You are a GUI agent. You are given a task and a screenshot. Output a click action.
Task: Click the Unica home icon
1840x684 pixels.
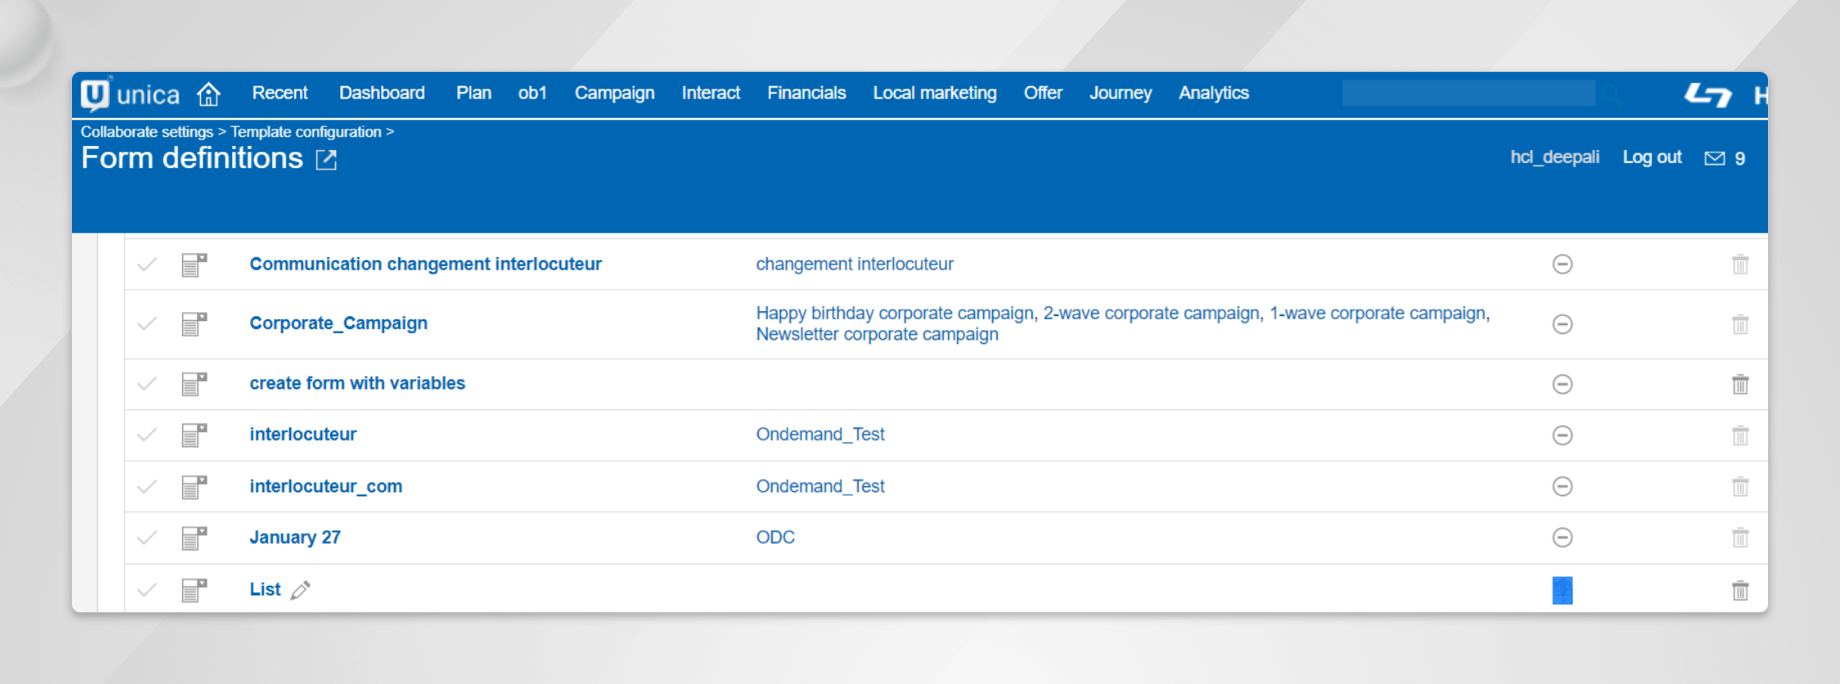tap(208, 94)
